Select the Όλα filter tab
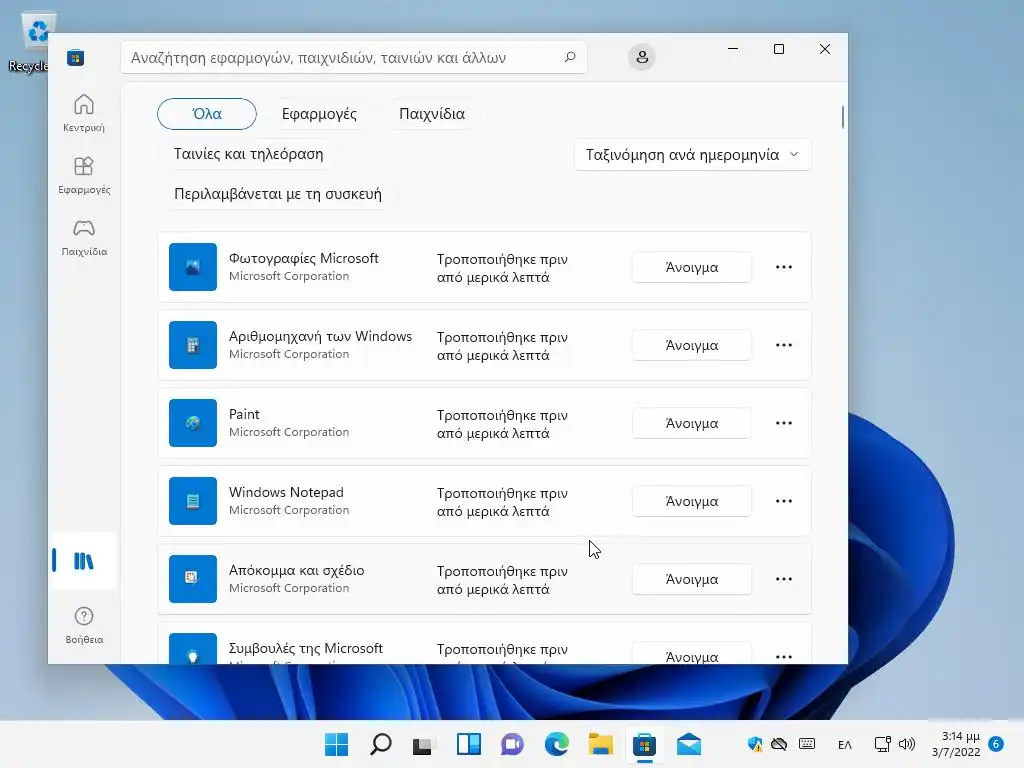1024x768 pixels. pyautogui.click(x=207, y=114)
